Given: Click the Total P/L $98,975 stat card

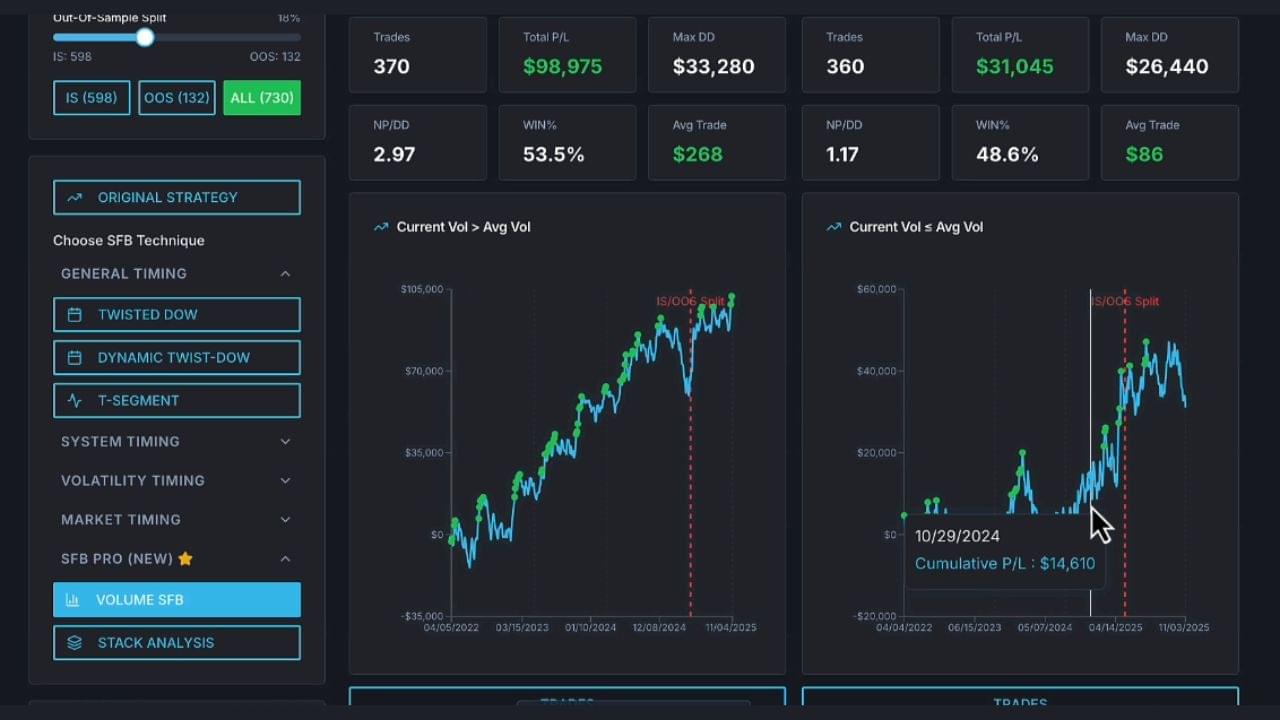Looking at the screenshot, I should click(x=567, y=55).
